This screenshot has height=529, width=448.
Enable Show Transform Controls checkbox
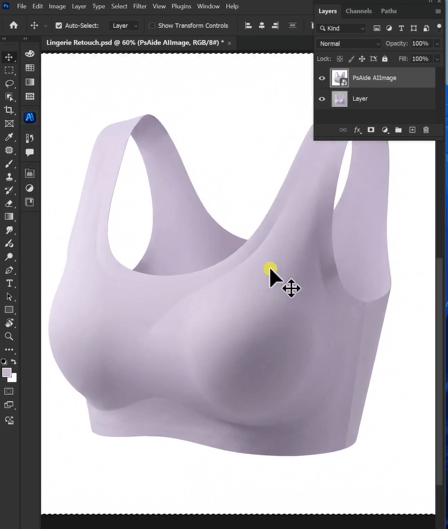(152, 26)
